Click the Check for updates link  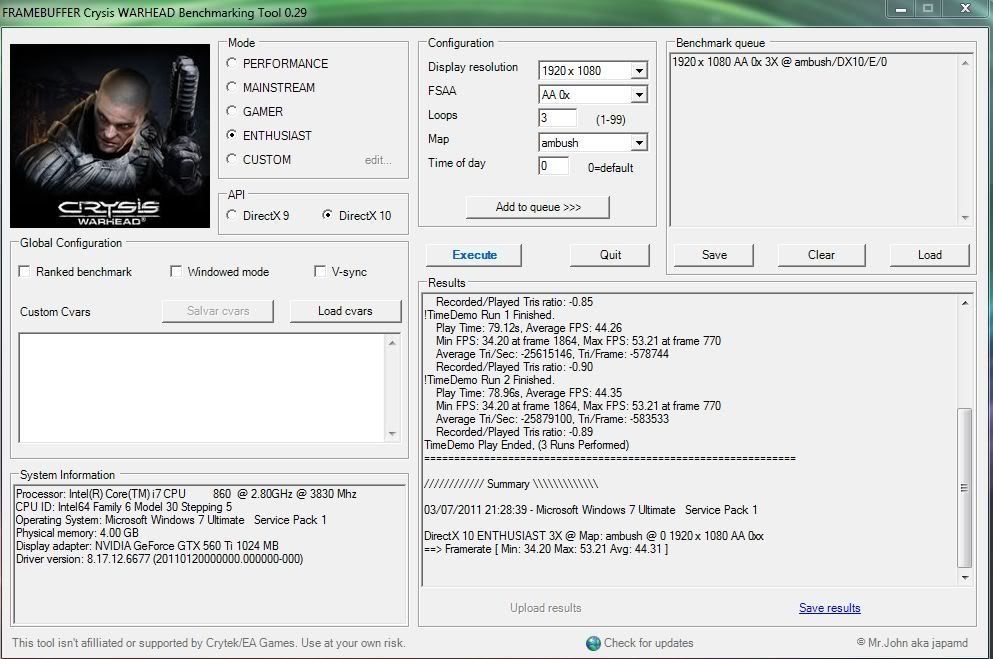click(x=648, y=643)
